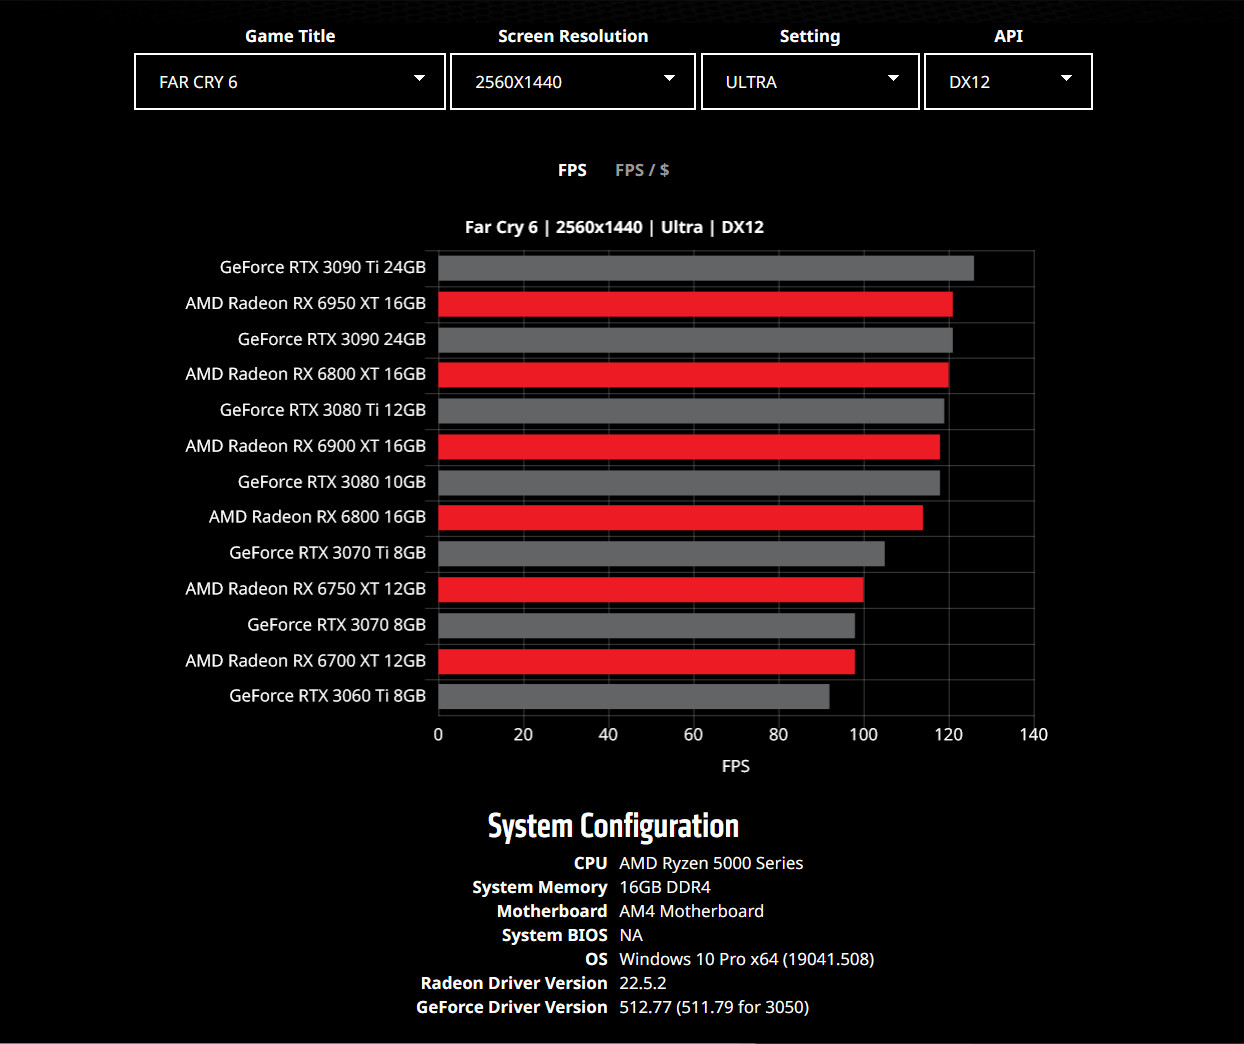Click the Radeon Driver Version value 22.5.2
This screenshot has width=1244, height=1044.
pyautogui.click(x=643, y=984)
